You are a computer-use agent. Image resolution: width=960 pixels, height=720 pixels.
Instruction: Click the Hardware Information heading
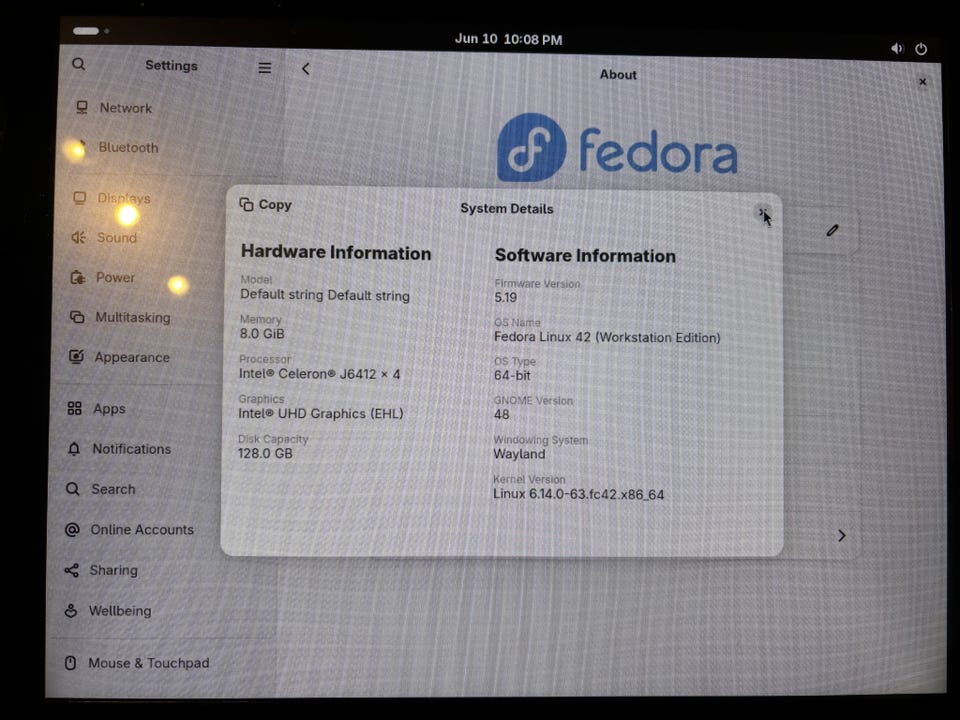pos(336,253)
